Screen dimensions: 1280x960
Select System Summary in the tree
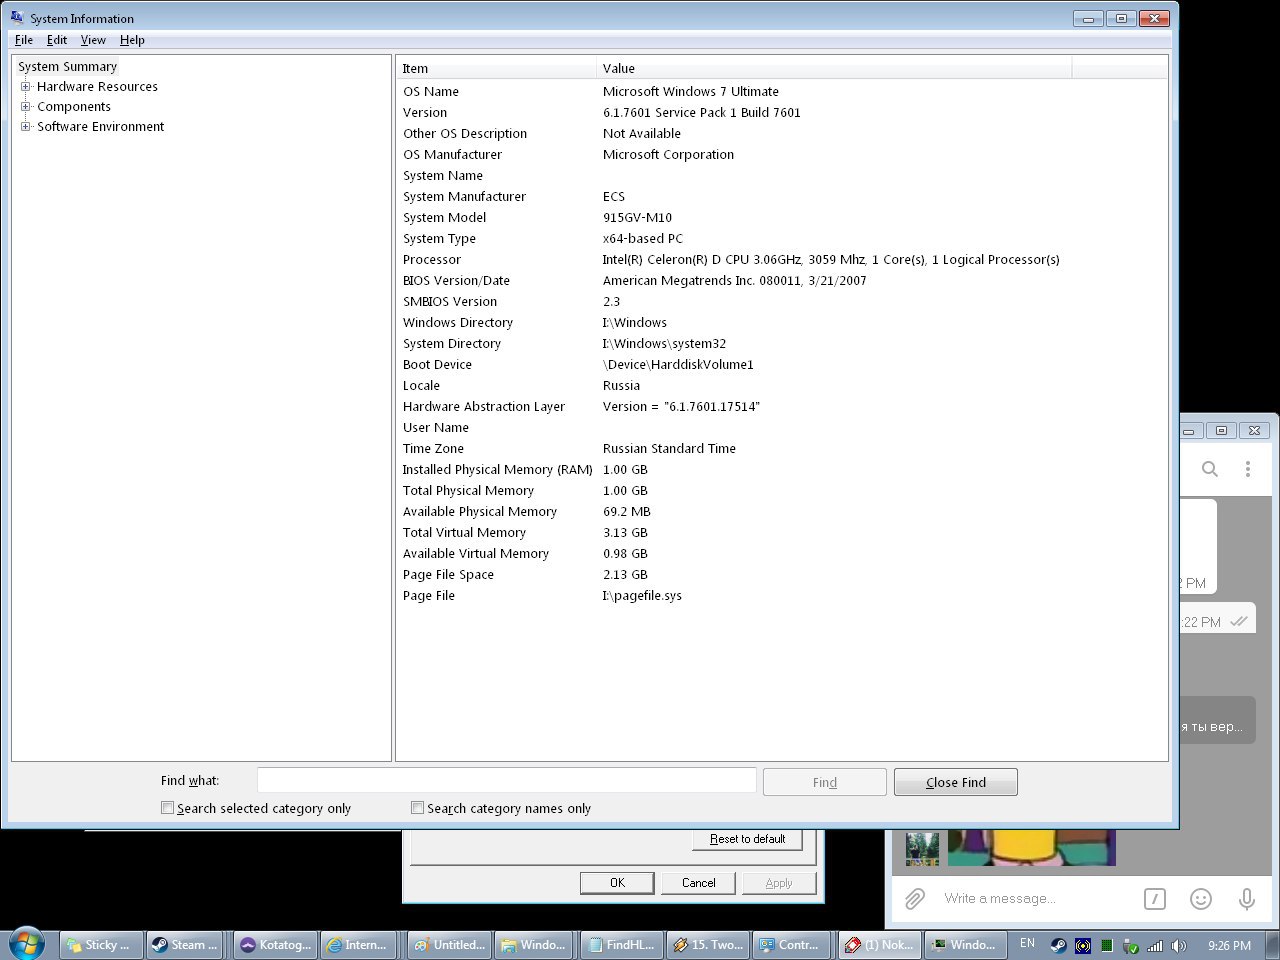tap(68, 66)
